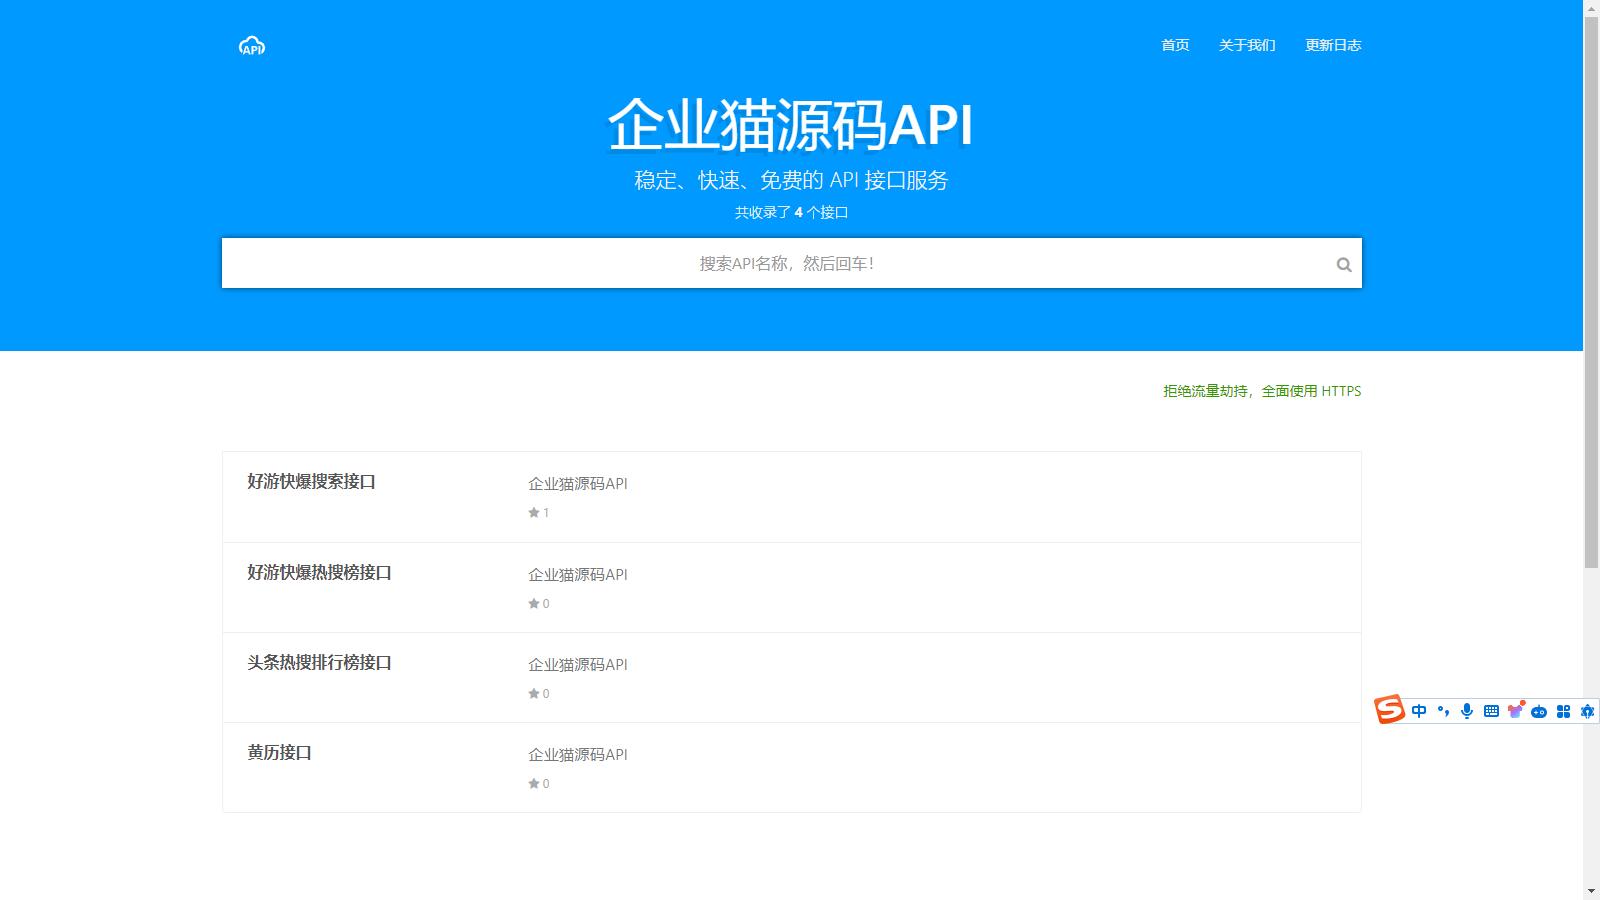The height and width of the screenshot is (900, 1600).
Task: Open the 好游快爆热搜榜接口 link
Action: 319,572
